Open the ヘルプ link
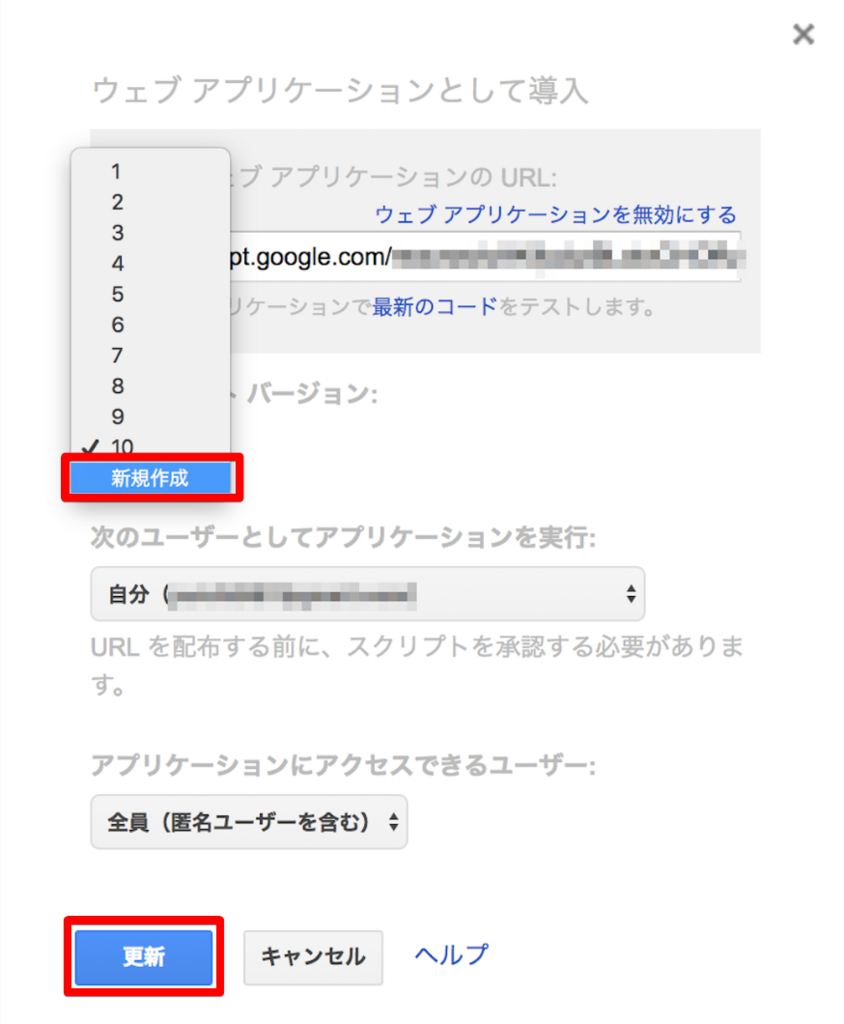This screenshot has height=1024, width=844. [451, 955]
